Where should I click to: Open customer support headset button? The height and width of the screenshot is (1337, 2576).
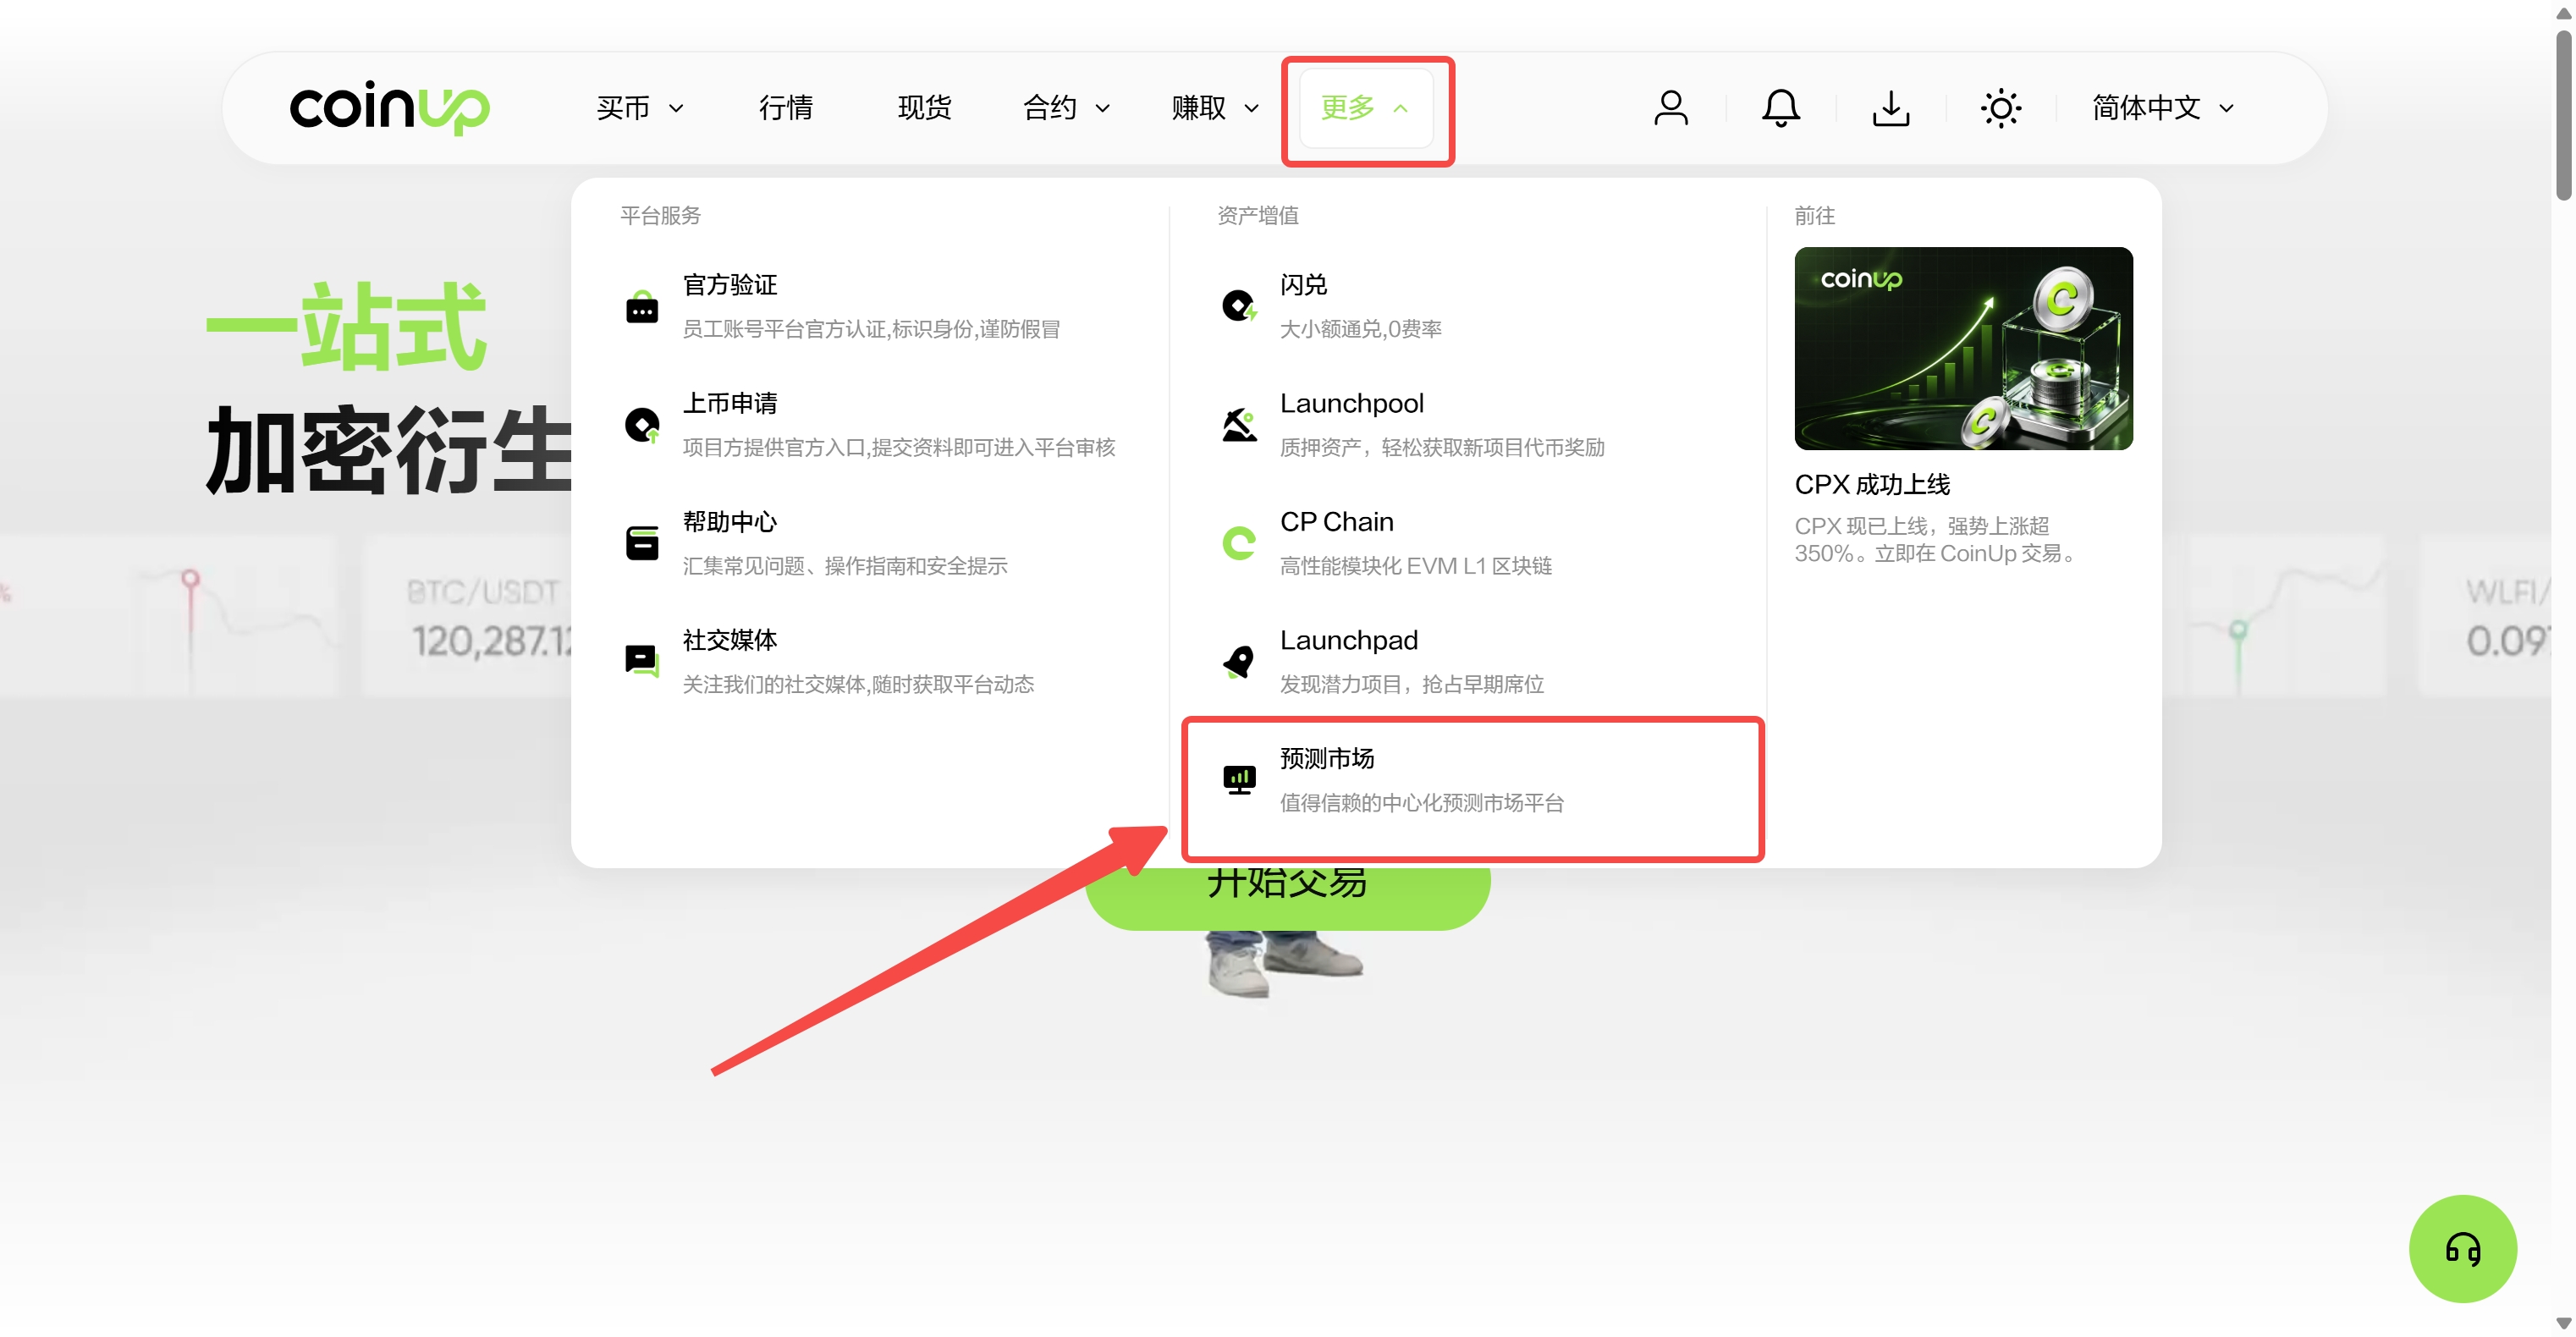2462,1248
